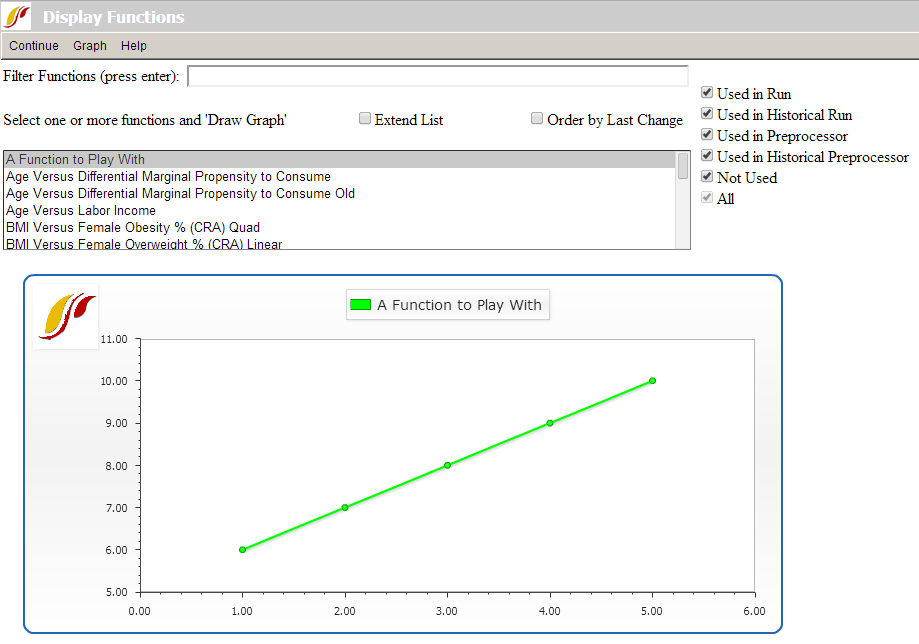Click the data point at x=1.00
This screenshot has width=919, height=644.
[242, 549]
